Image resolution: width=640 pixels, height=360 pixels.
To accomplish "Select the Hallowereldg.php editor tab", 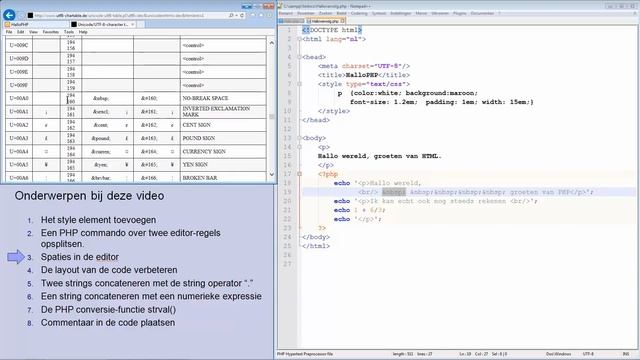I will click(x=325, y=21).
